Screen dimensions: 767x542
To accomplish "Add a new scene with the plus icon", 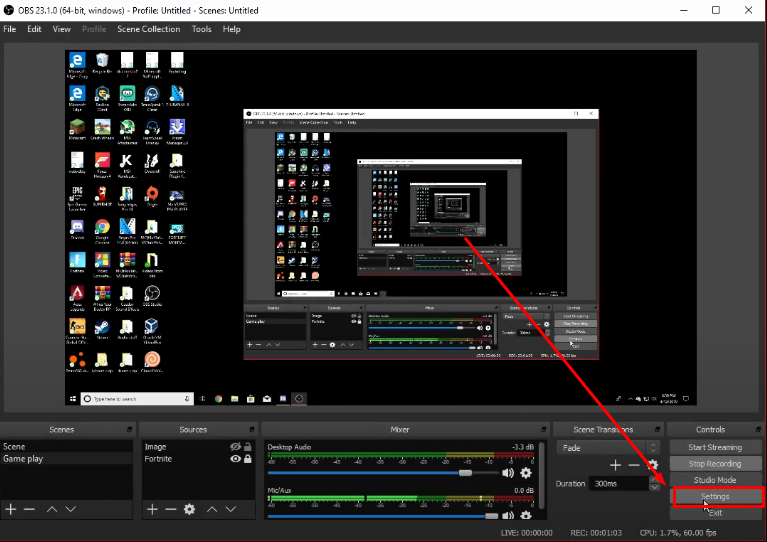I will click(11, 510).
